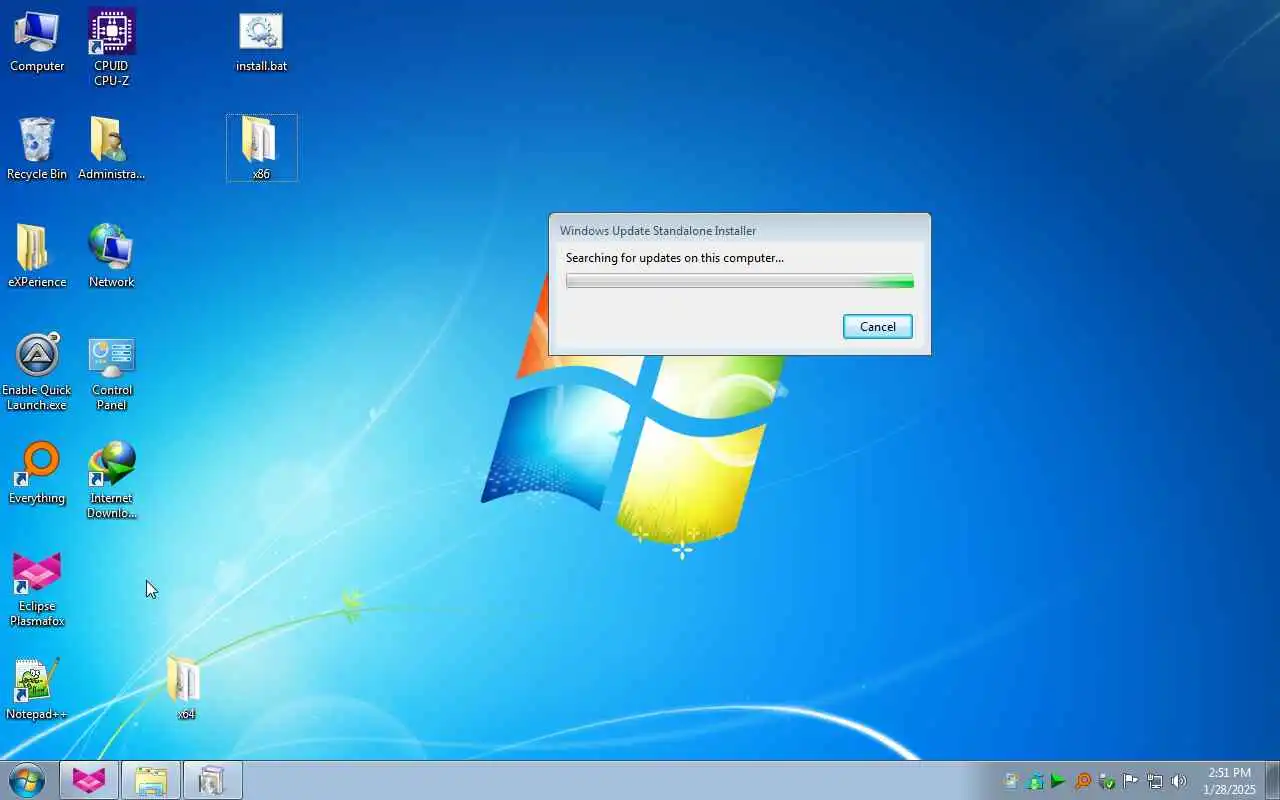The height and width of the screenshot is (800, 1280).
Task: Open the Windows Start menu
Action: click(27, 780)
